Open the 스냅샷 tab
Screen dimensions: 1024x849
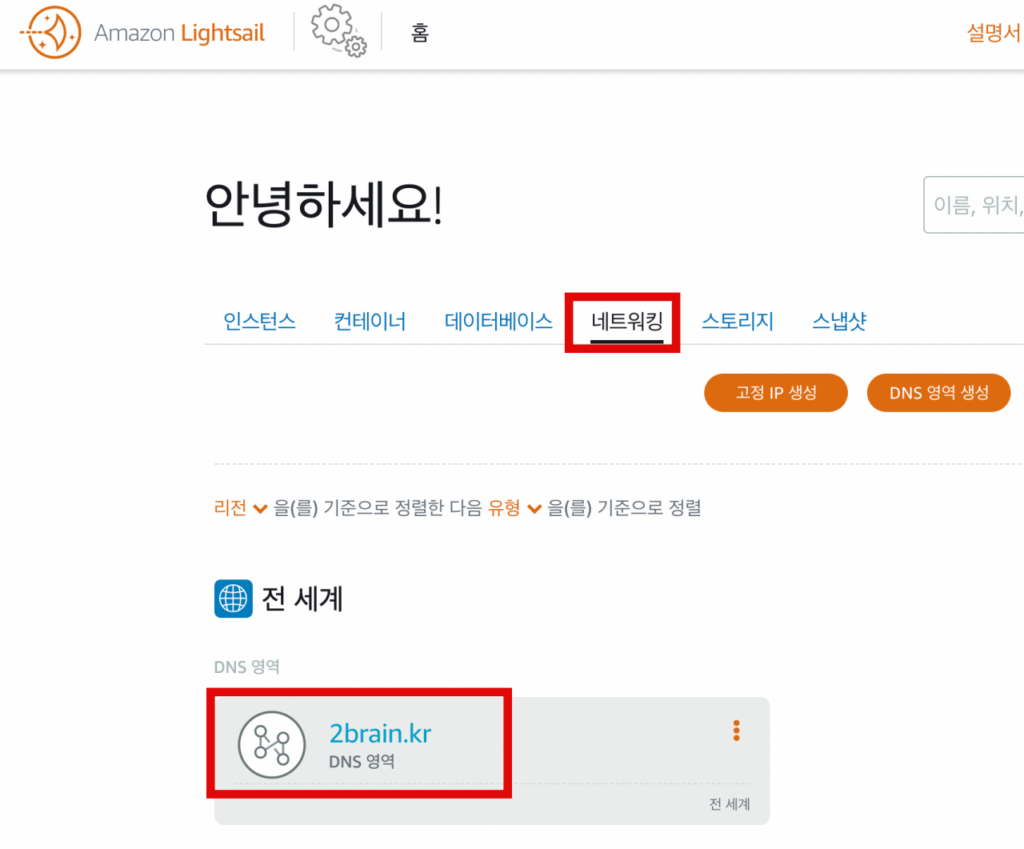click(x=839, y=322)
